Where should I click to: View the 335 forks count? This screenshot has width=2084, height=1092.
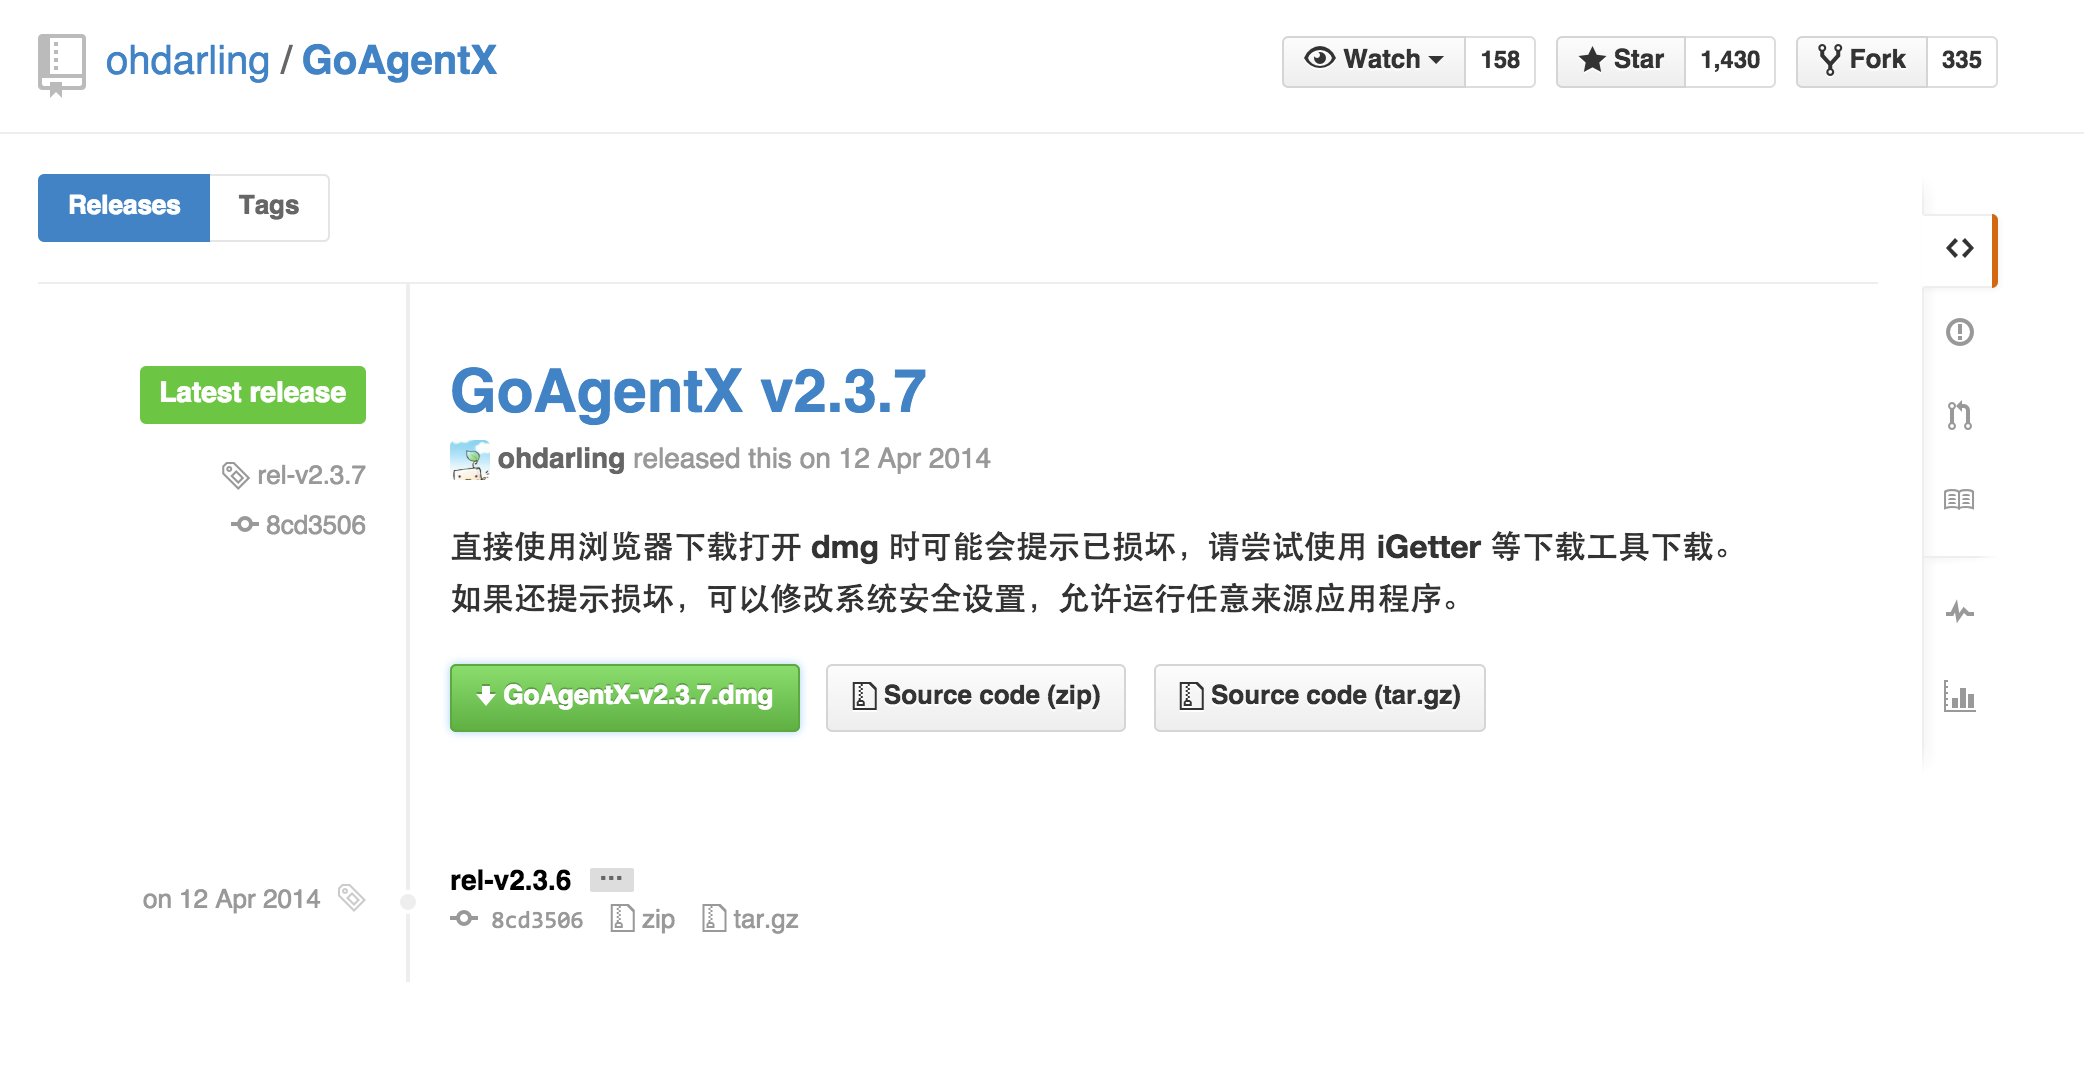1961,61
